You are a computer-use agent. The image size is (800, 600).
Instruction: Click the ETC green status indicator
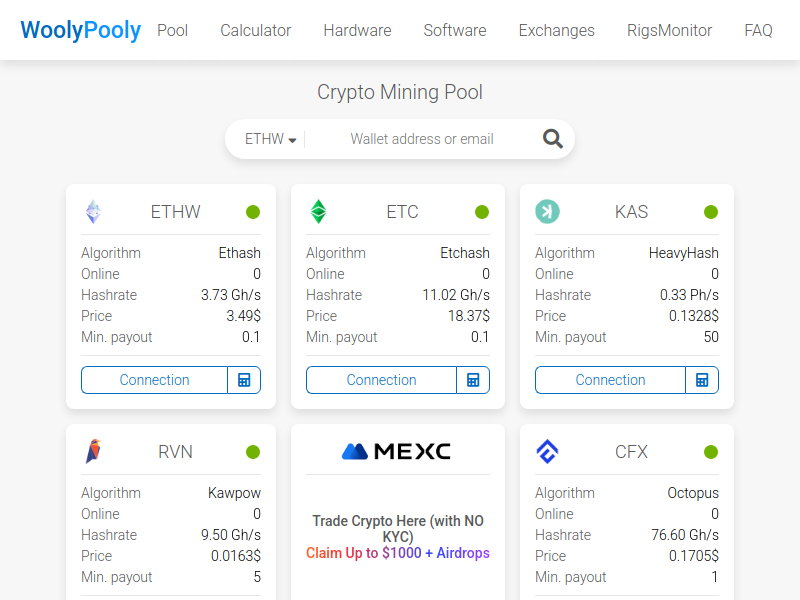tap(482, 212)
